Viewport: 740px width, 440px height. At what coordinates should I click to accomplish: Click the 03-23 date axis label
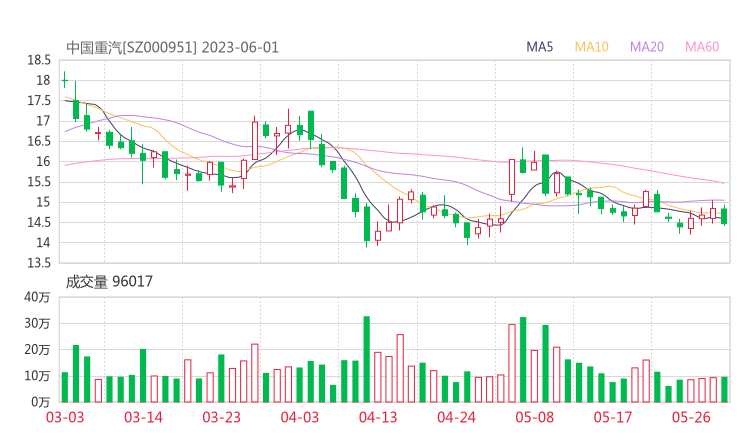221,417
